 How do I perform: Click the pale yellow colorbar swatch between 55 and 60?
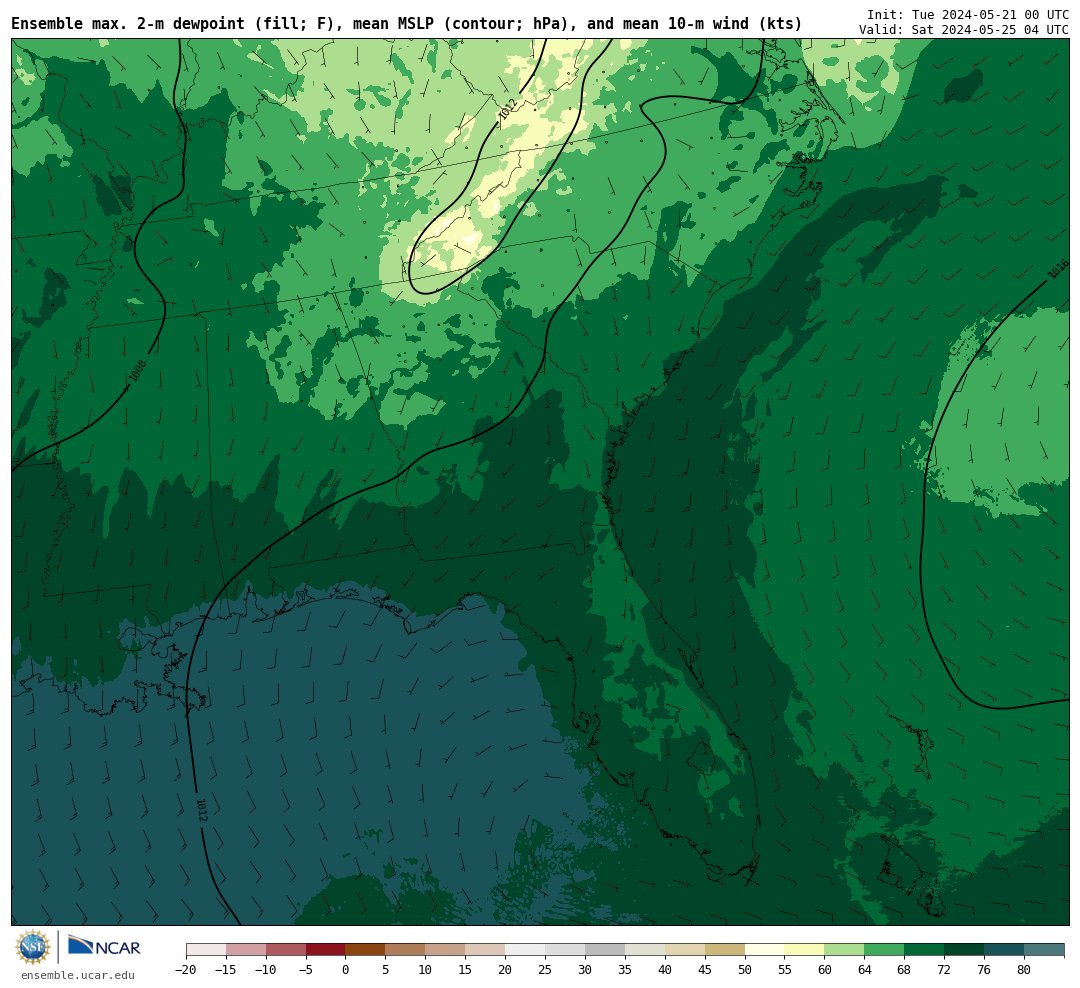804,950
